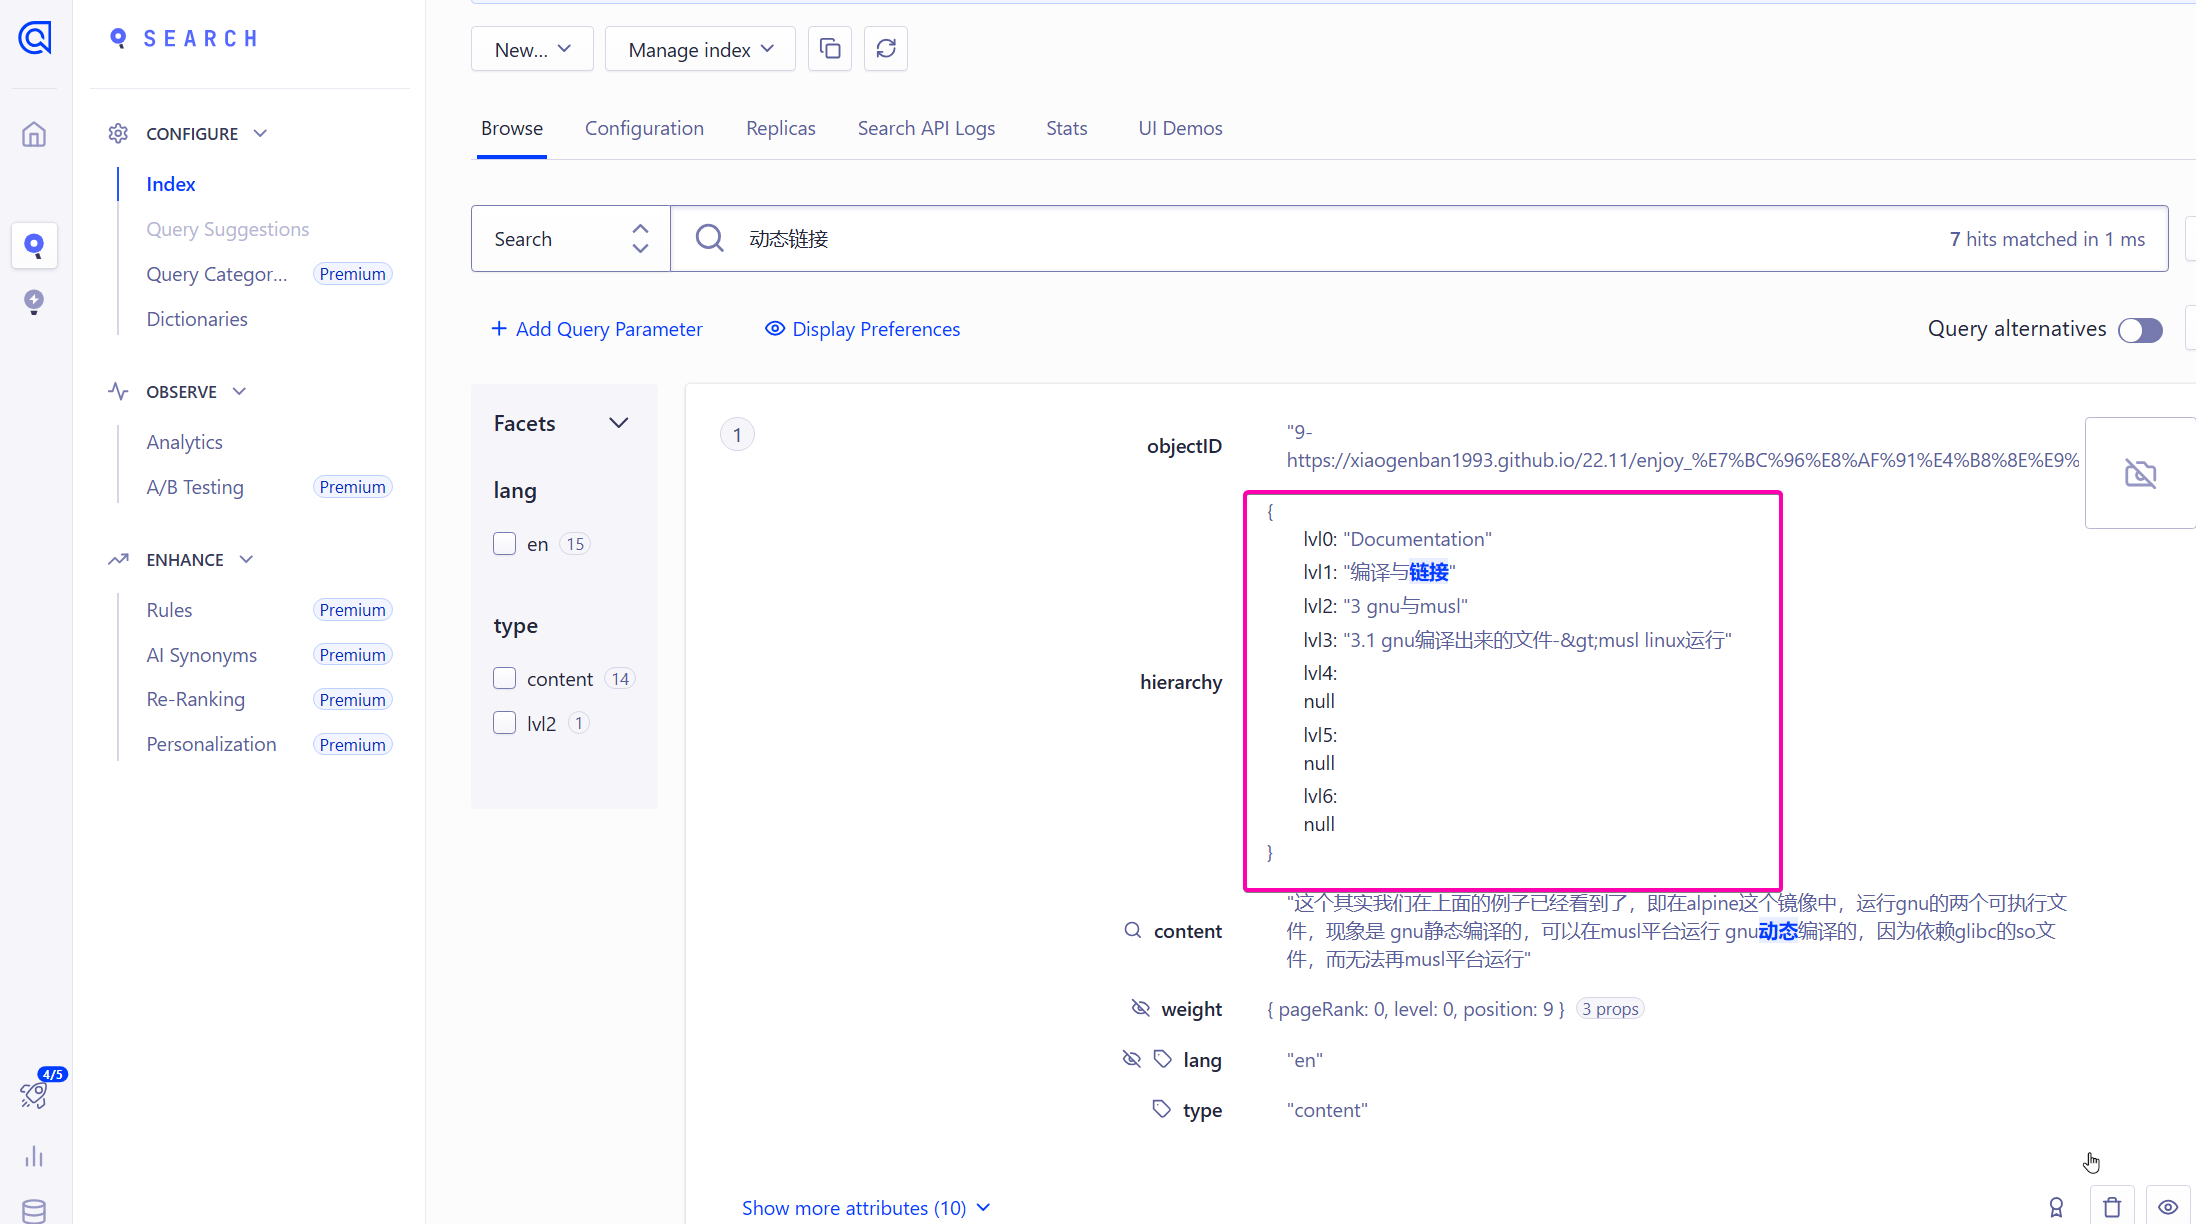The width and height of the screenshot is (2196, 1224).
Task: Click the record number 1 badge
Action: click(737, 434)
